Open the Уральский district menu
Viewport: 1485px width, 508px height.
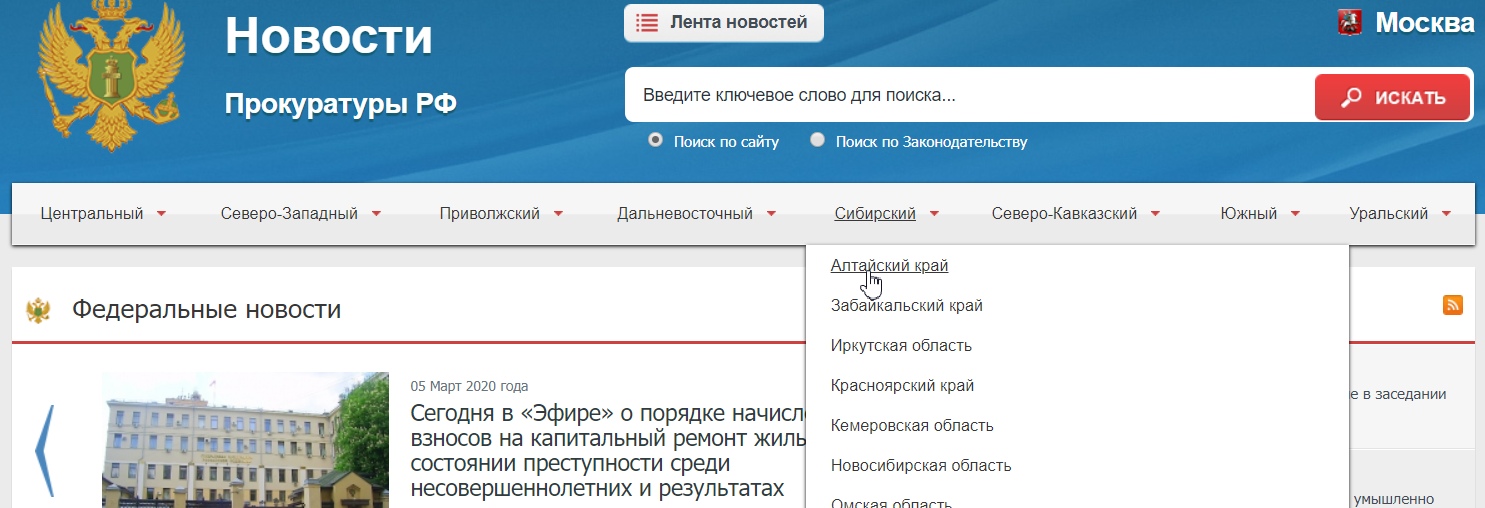click(x=1388, y=213)
